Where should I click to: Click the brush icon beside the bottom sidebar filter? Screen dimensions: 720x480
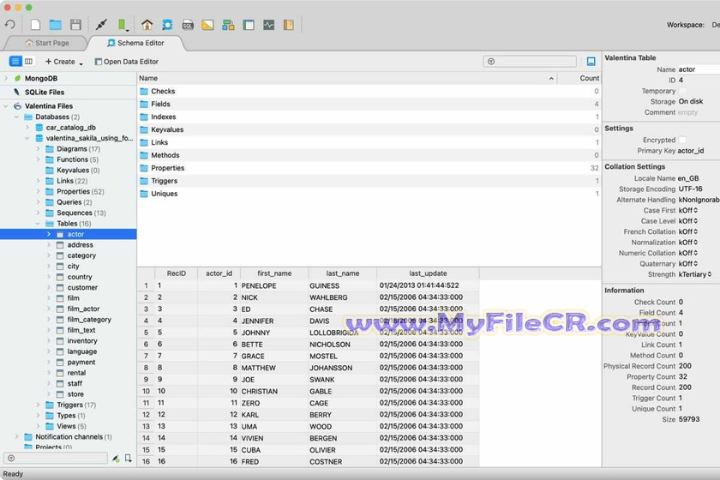tap(116, 458)
